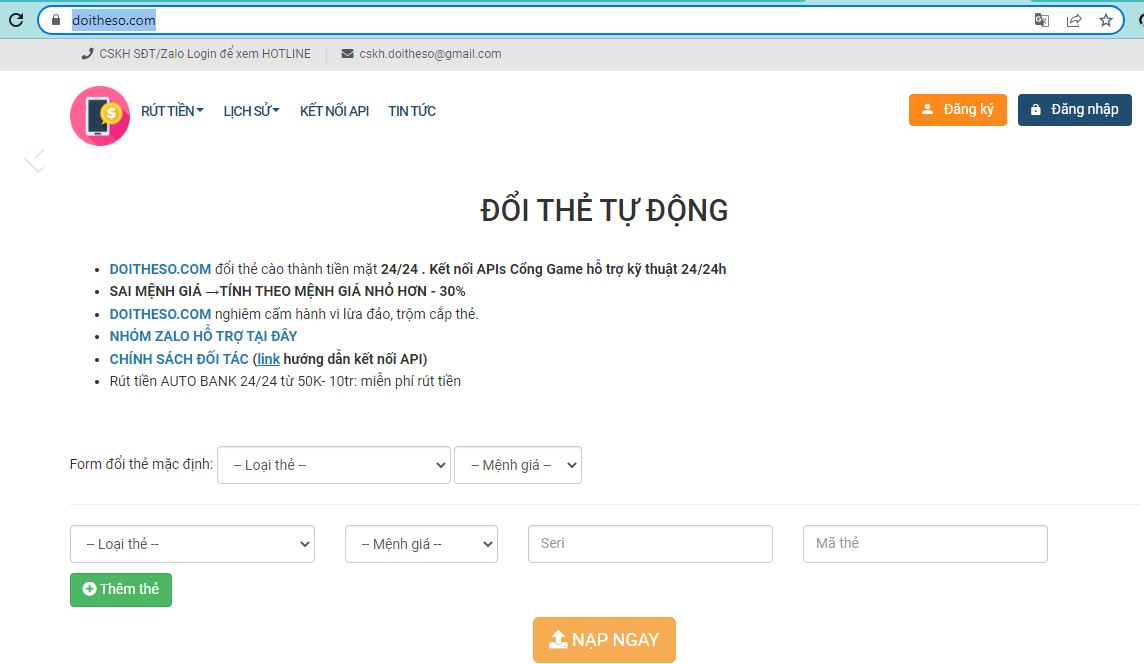The height and width of the screenshot is (664, 1144).
Task: Focus the Mã thẻ input field
Action: point(925,544)
